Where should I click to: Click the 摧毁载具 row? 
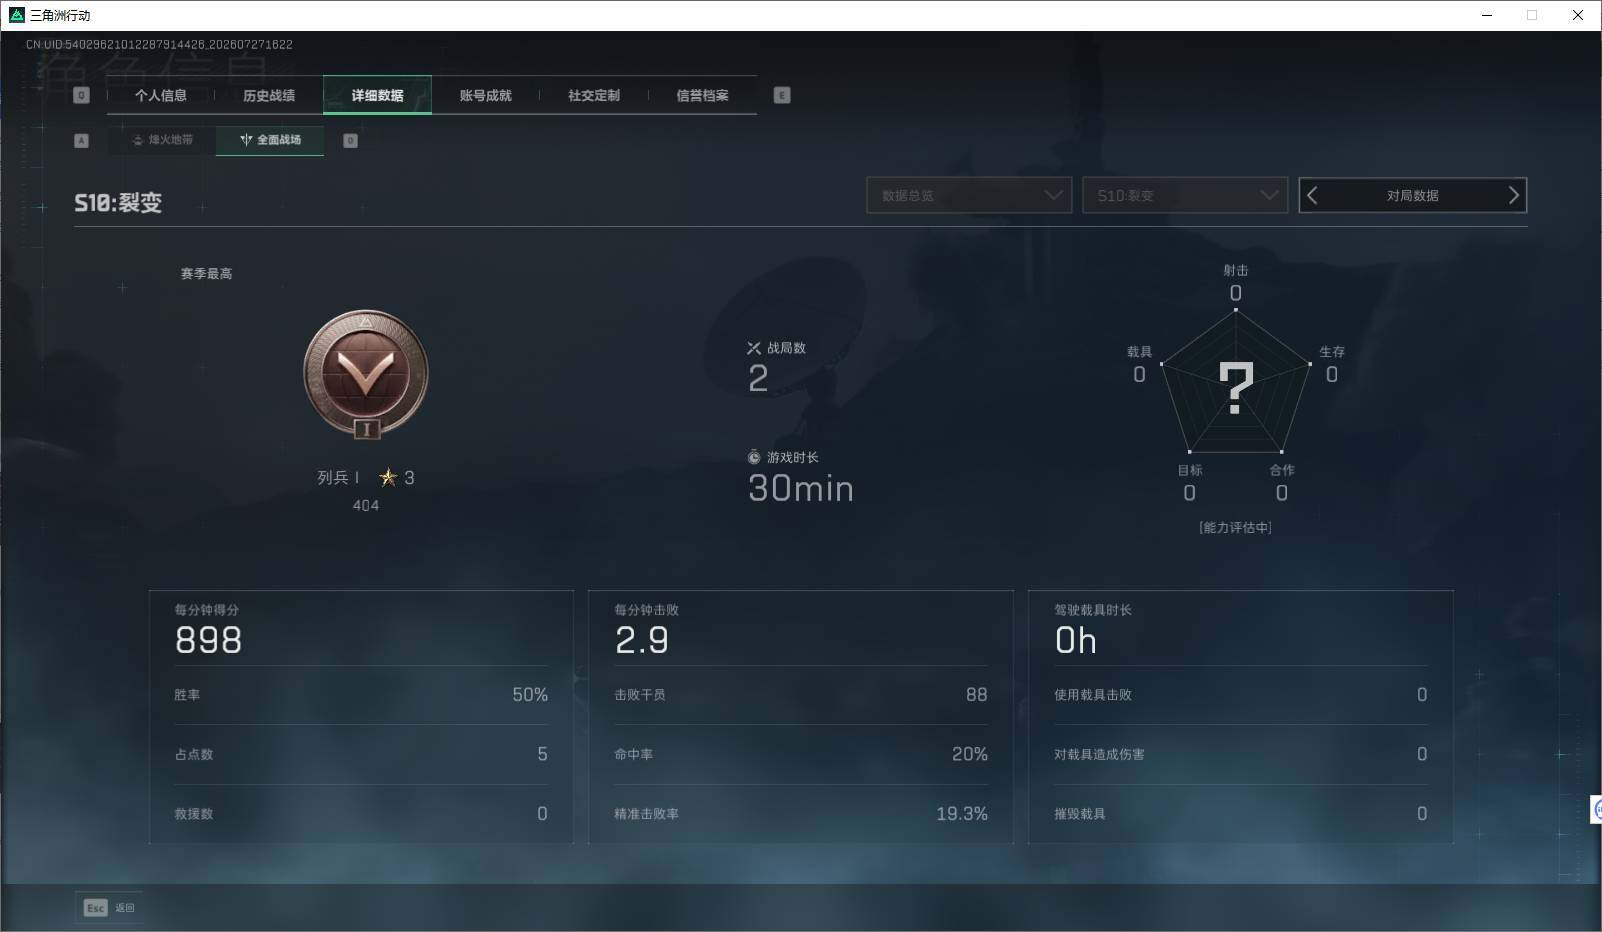[1240, 814]
